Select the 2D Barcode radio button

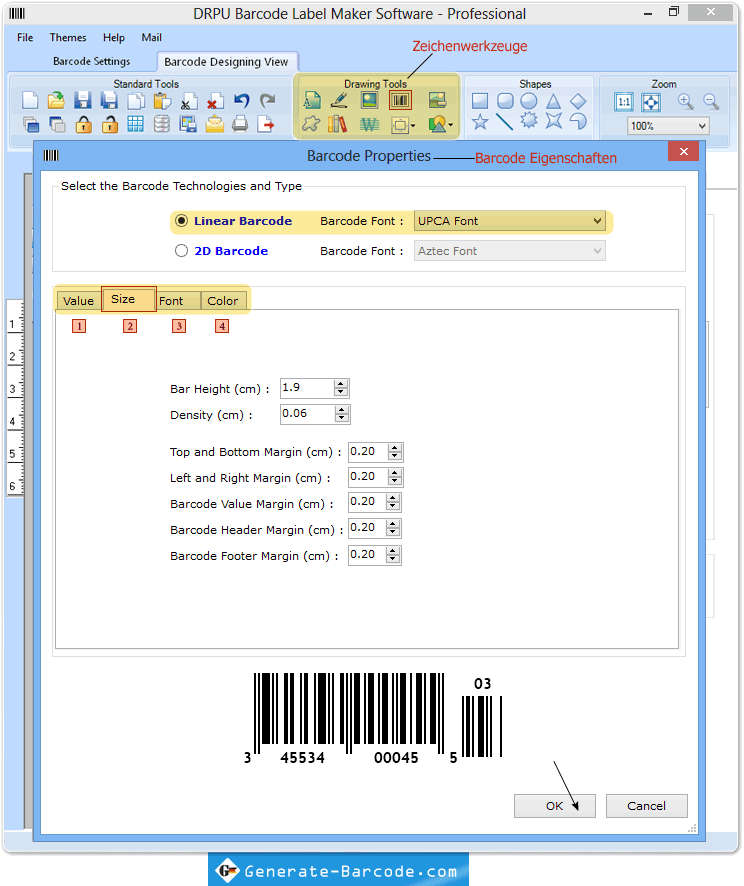pos(181,251)
